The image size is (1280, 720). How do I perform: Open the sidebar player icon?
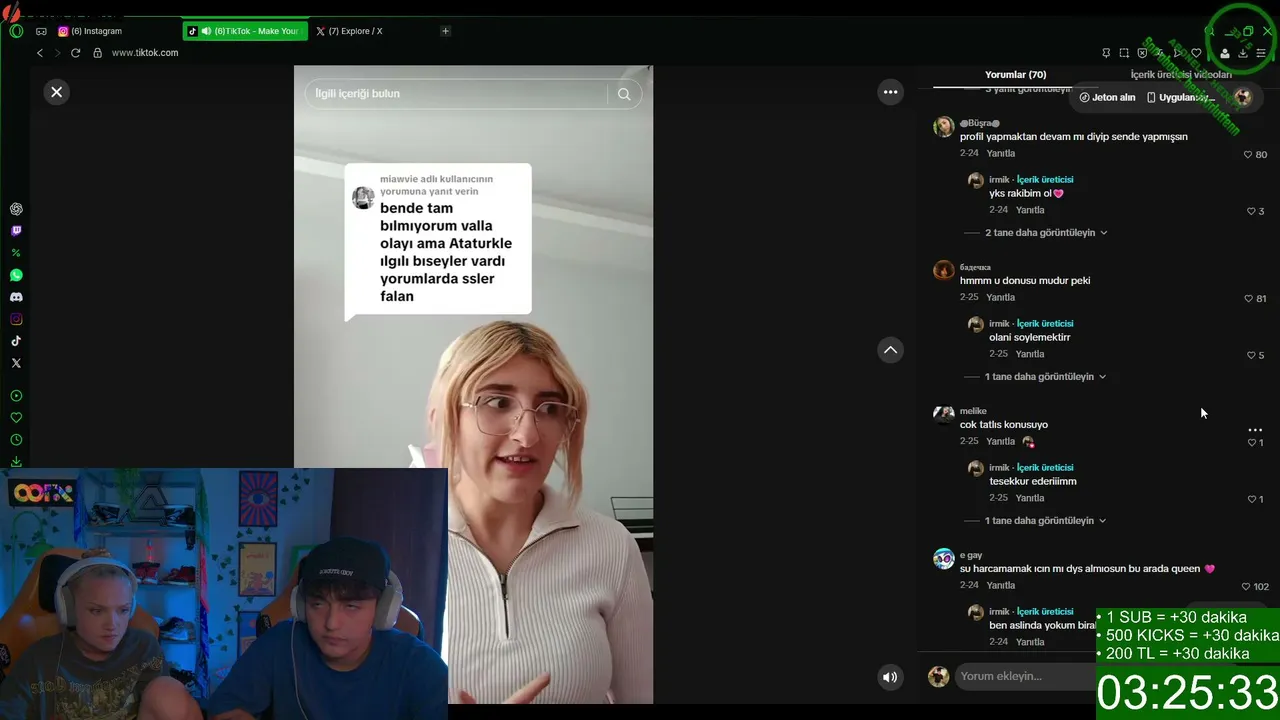[16, 396]
